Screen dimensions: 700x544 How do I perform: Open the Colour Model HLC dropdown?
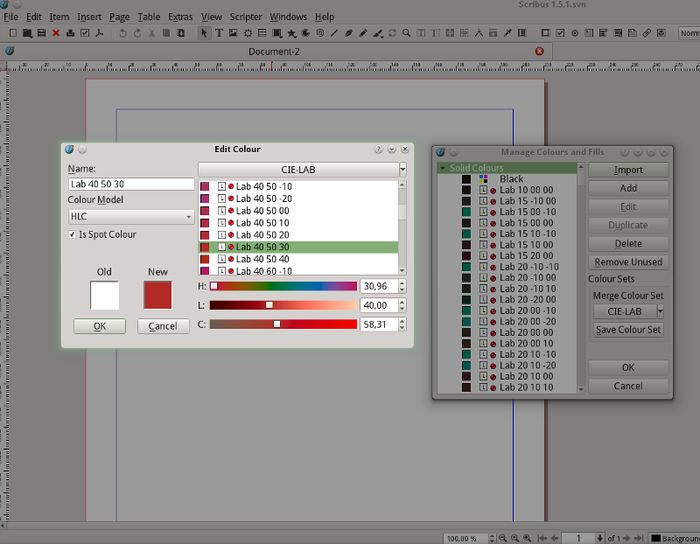(x=131, y=216)
